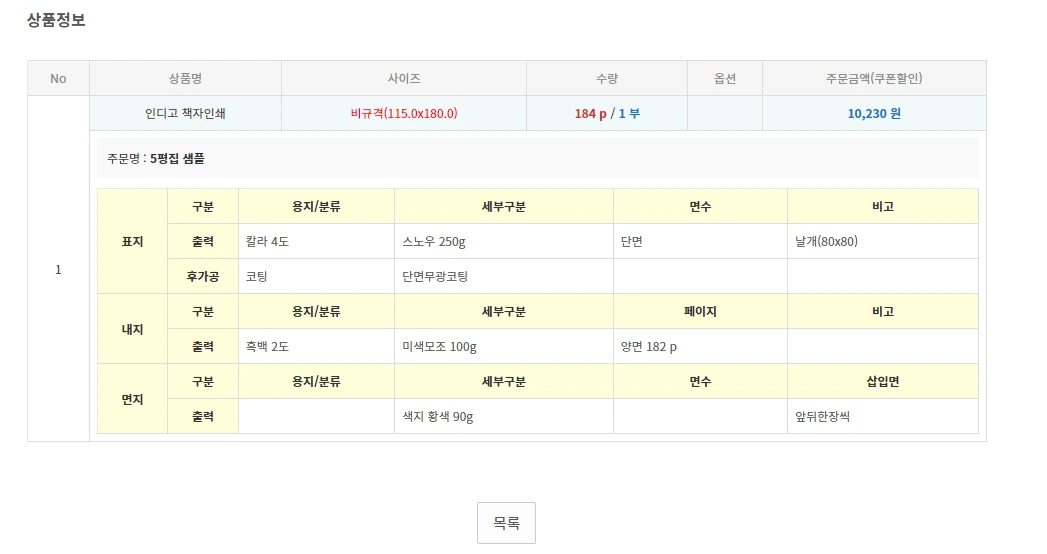Screen dimensions: 1047x554
Task: Select product name 인디고 책자인쇄
Action: point(185,113)
